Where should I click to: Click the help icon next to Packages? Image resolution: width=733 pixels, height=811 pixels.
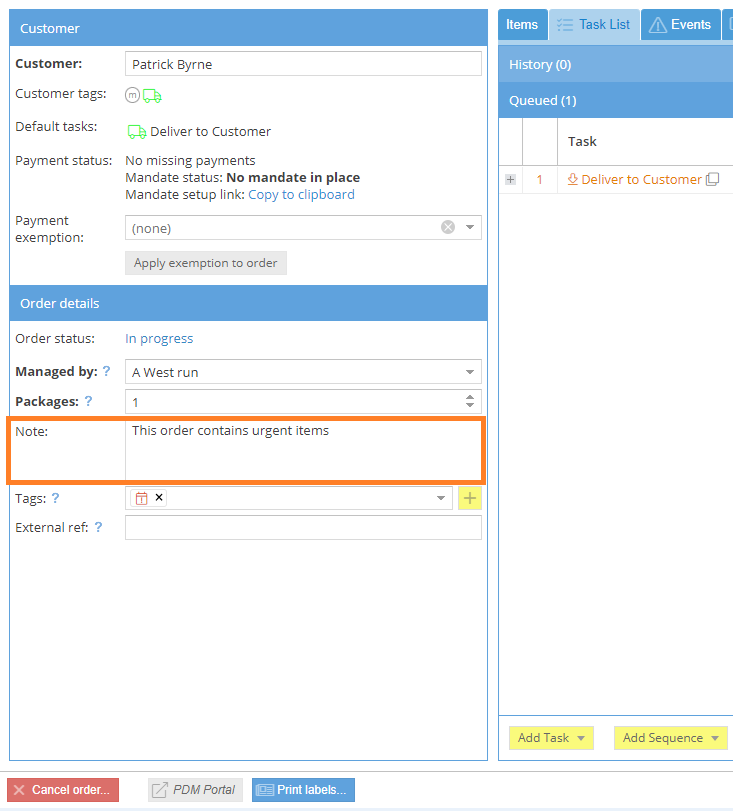(88, 402)
